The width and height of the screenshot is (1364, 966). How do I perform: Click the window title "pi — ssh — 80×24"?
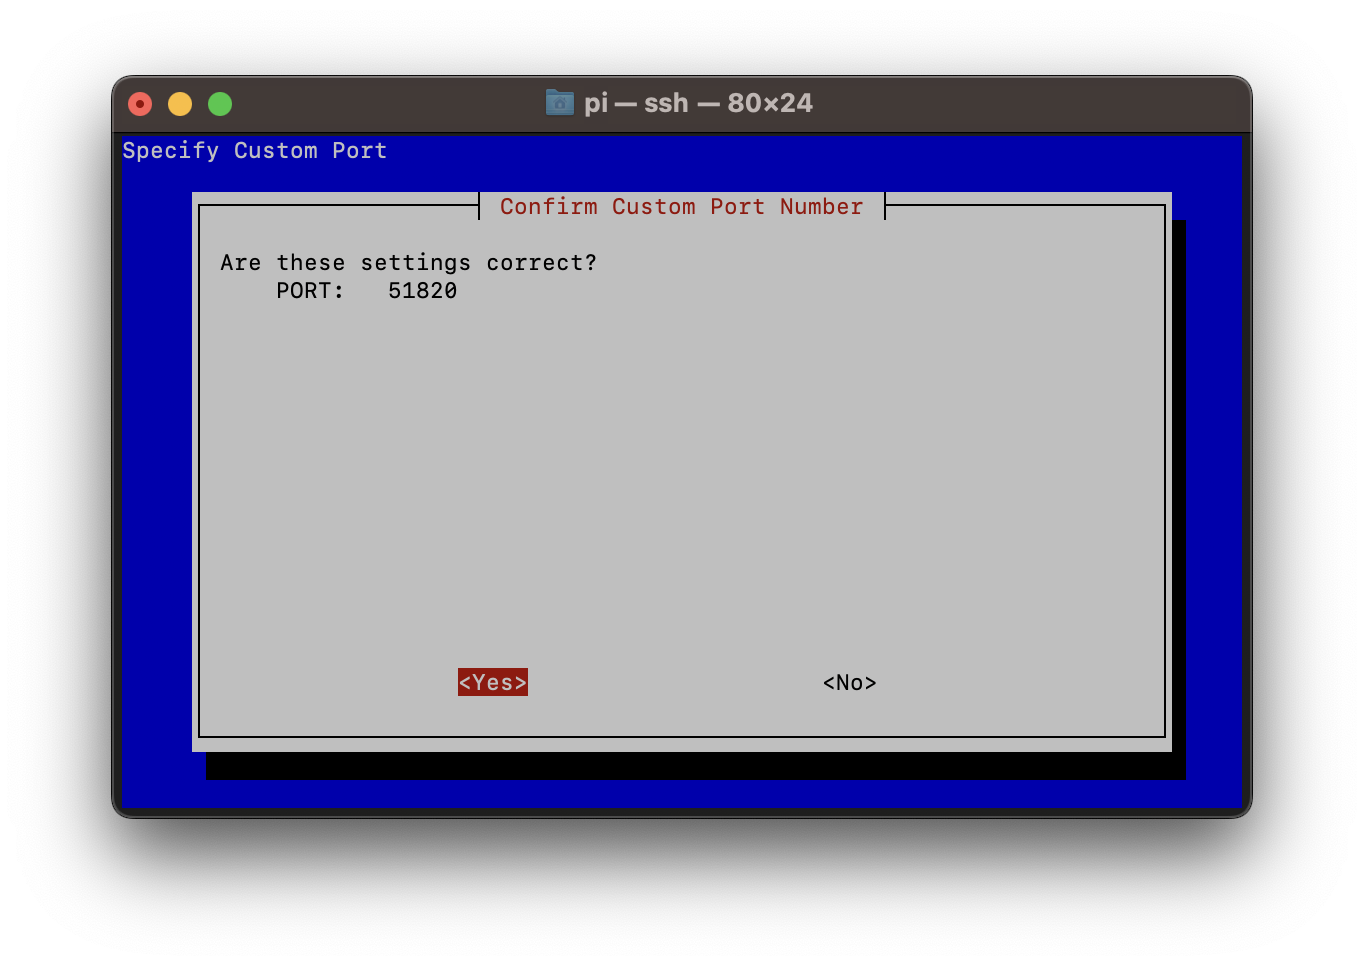pyautogui.click(x=698, y=103)
